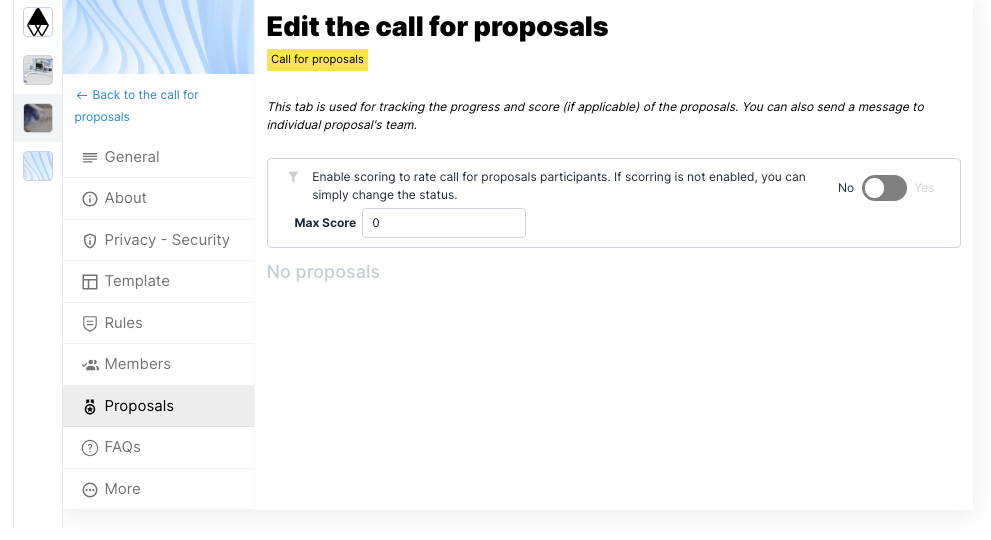Click the About info circle icon

coord(90,199)
